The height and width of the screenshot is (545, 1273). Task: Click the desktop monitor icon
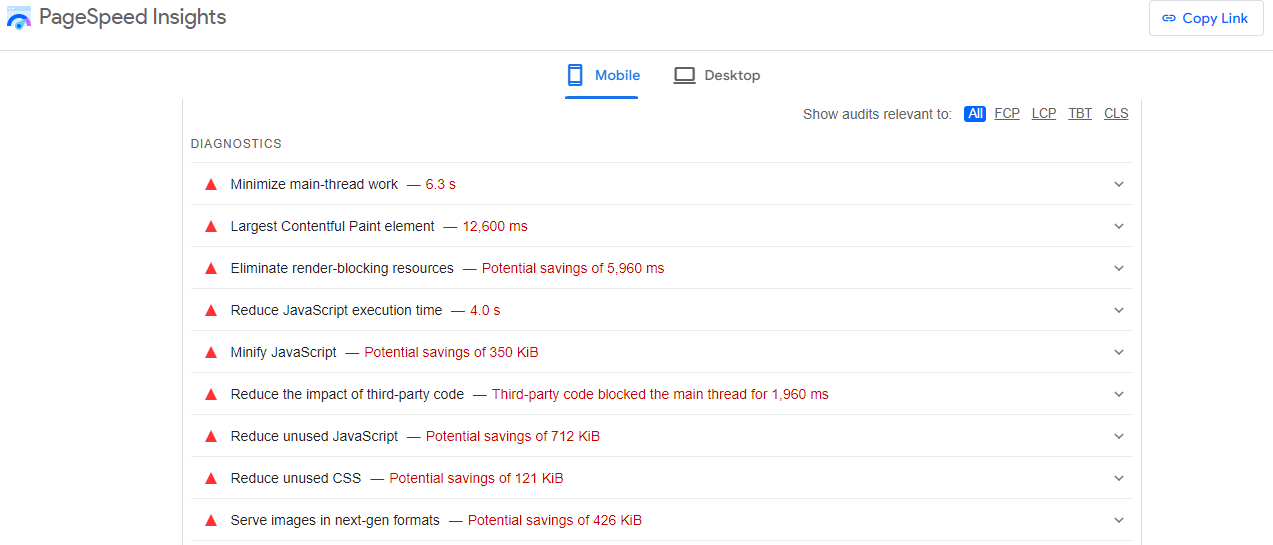coord(685,75)
